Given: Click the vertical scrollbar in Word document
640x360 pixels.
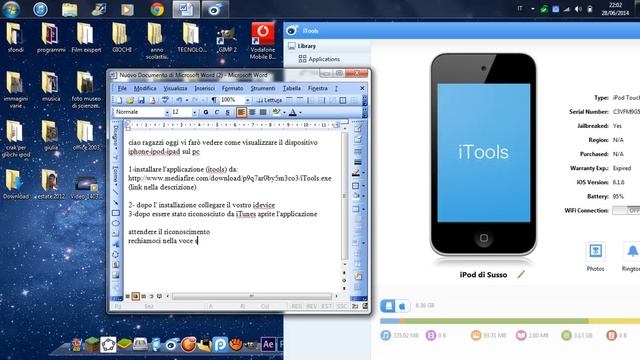Looking at the screenshot, I should pos(344,196).
